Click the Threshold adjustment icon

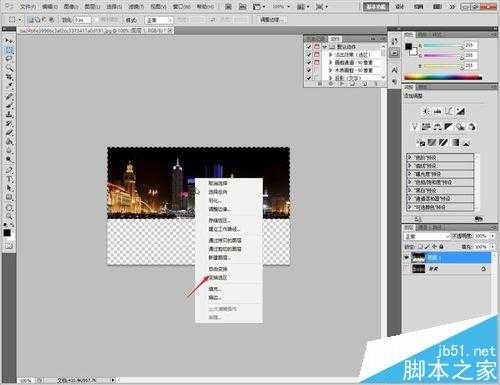tap(443, 143)
